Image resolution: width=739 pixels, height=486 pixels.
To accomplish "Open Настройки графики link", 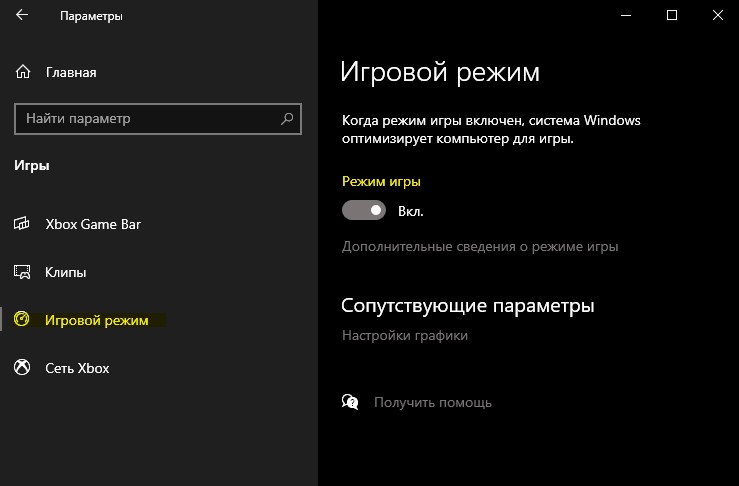I will pyautogui.click(x=405, y=336).
